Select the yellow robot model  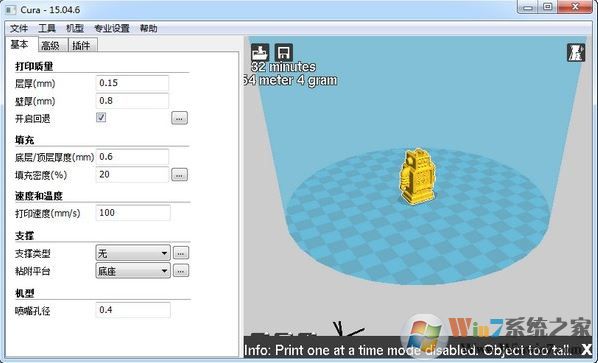click(417, 177)
